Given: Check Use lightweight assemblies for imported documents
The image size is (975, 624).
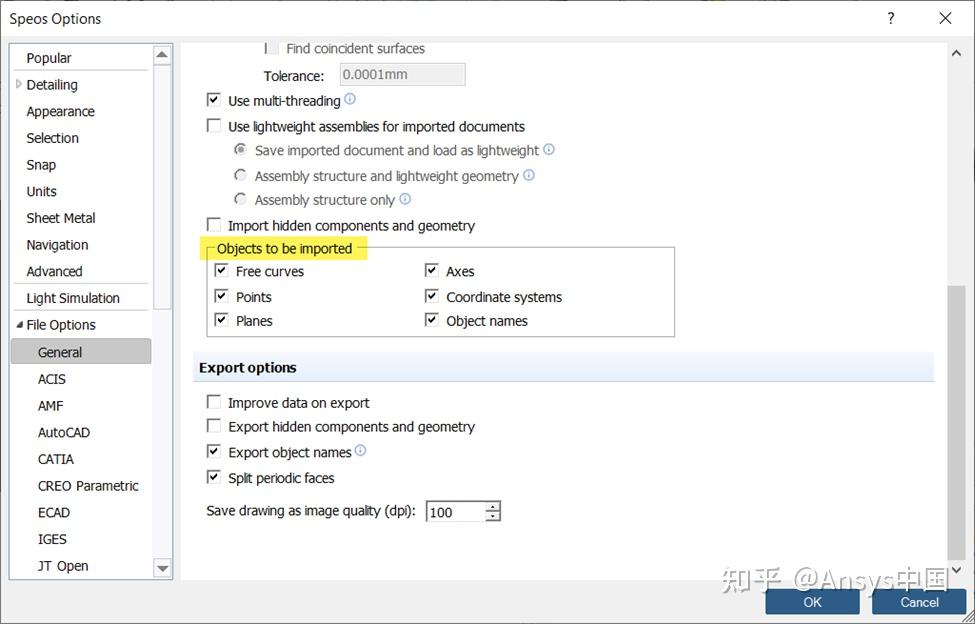Looking at the screenshot, I should coord(213,126).
